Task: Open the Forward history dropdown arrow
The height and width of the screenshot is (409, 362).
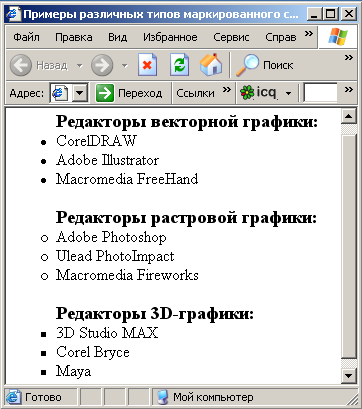Action: click(124, 65)
